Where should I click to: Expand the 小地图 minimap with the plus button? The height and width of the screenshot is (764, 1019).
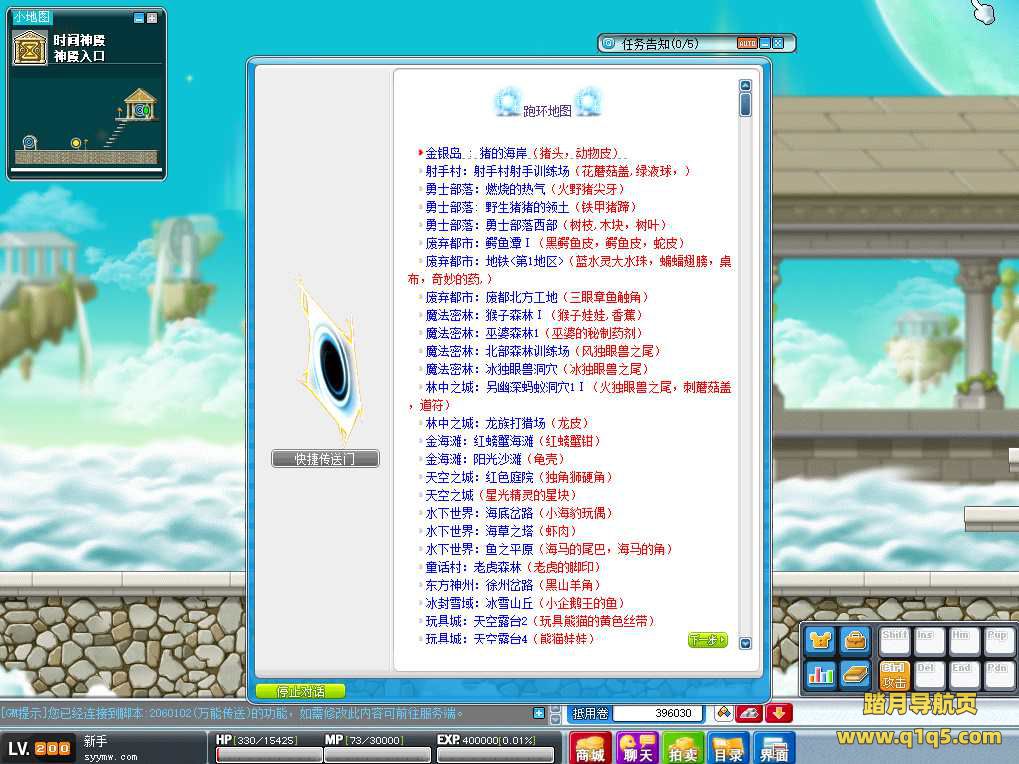(152, 18)
